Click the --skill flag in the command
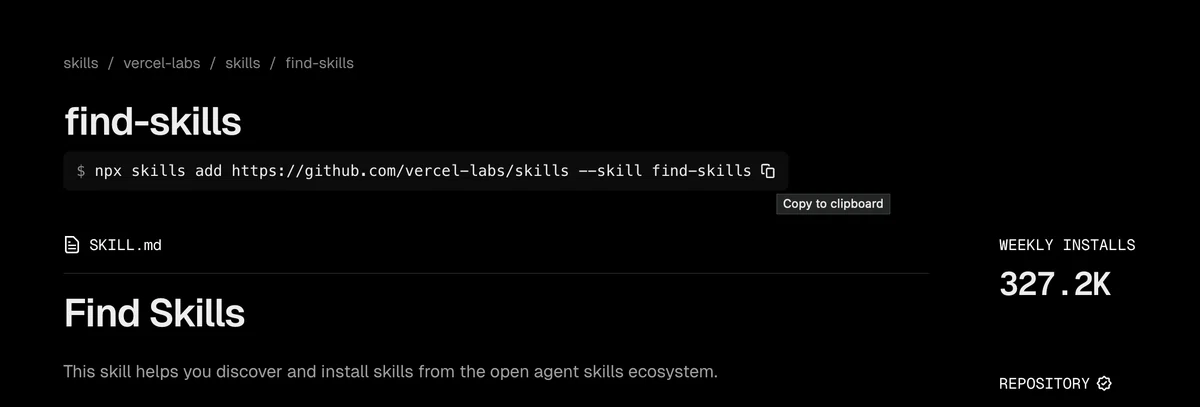The width and height of the screenshot is (1200, 407). [x=610, y=171]
